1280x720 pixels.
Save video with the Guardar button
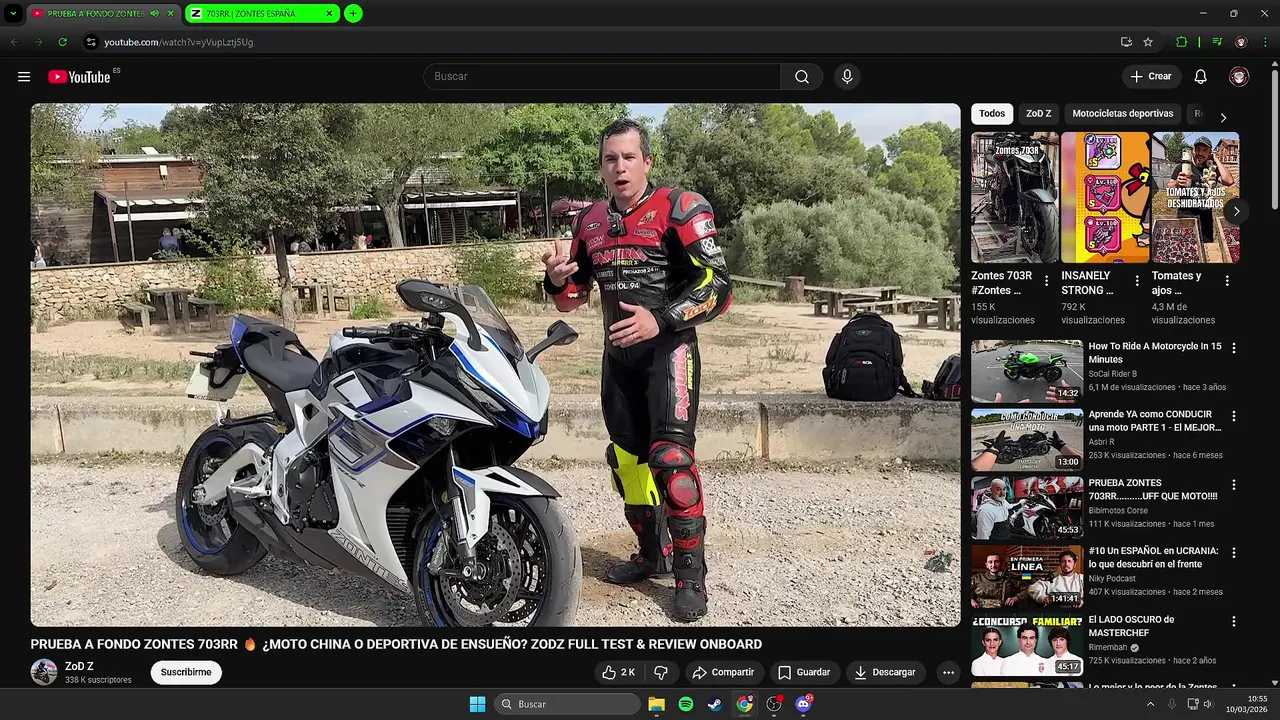click(804, 672)
